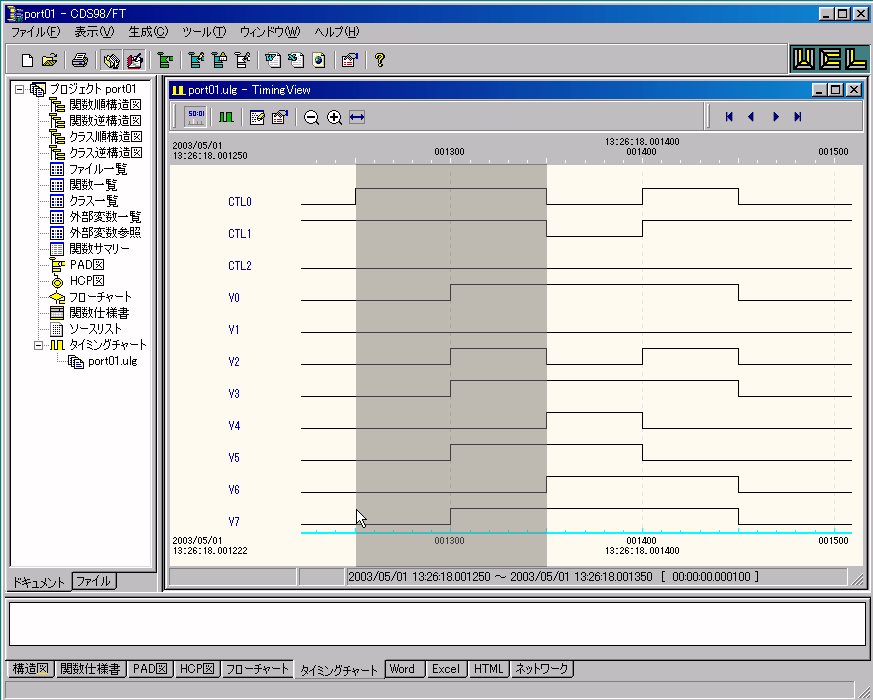Click the Excel tab at the bottom
The width and height of the screenshot is (873, 700).
[x=445, y=669]
